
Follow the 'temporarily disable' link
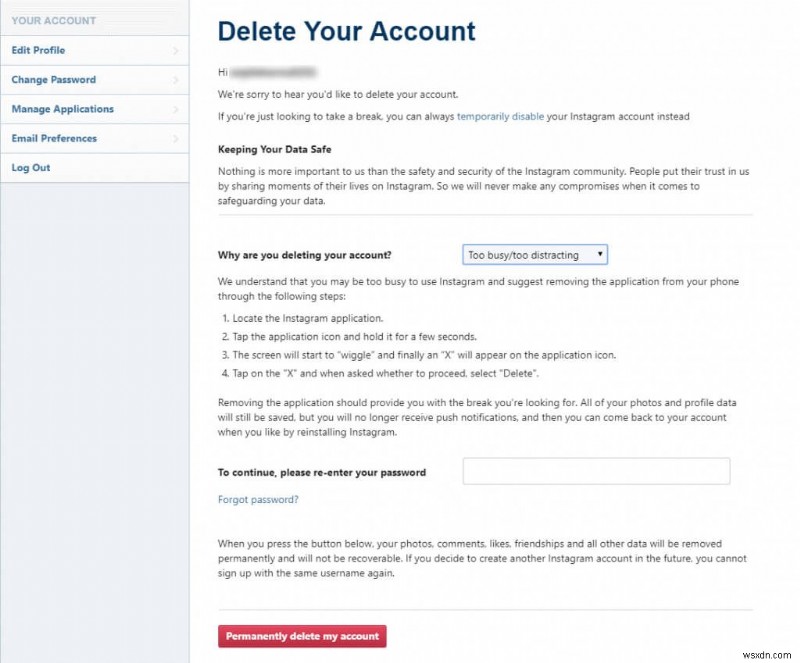pos(500,117)
